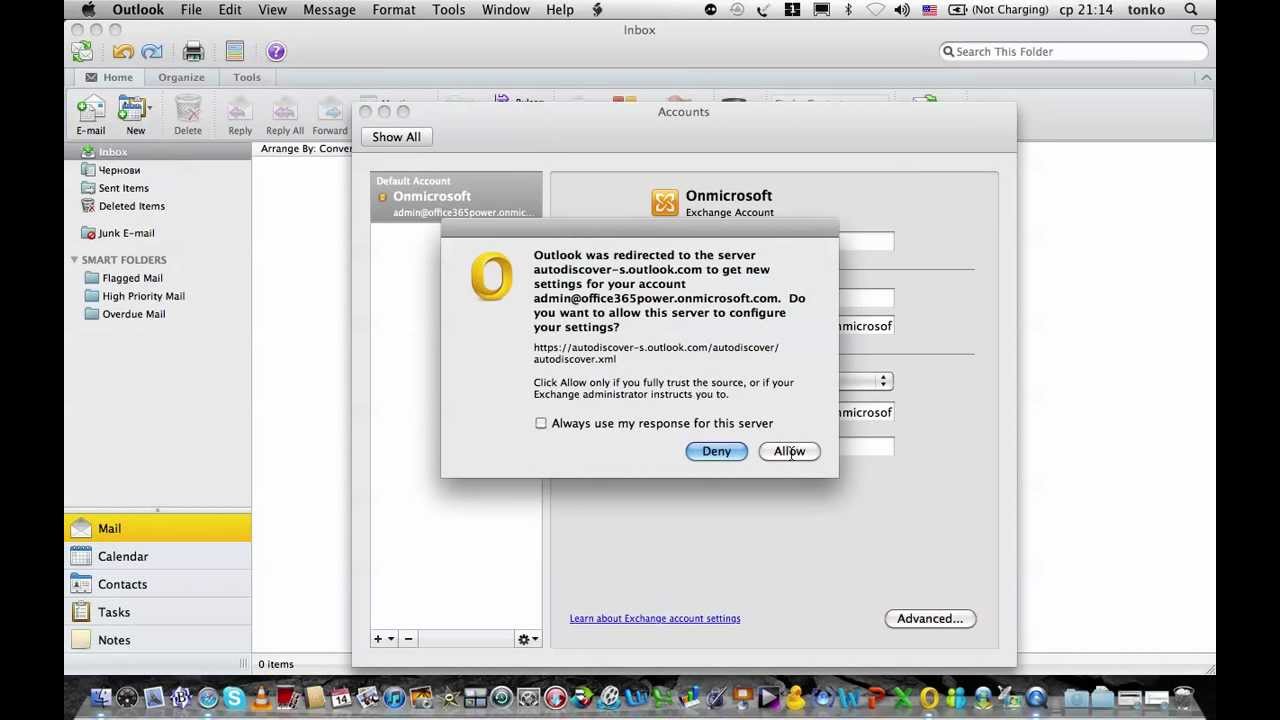The height and width of the screenshot is (720, 1280).
Task: Click the Undo arrow icon
Action: 123,51
